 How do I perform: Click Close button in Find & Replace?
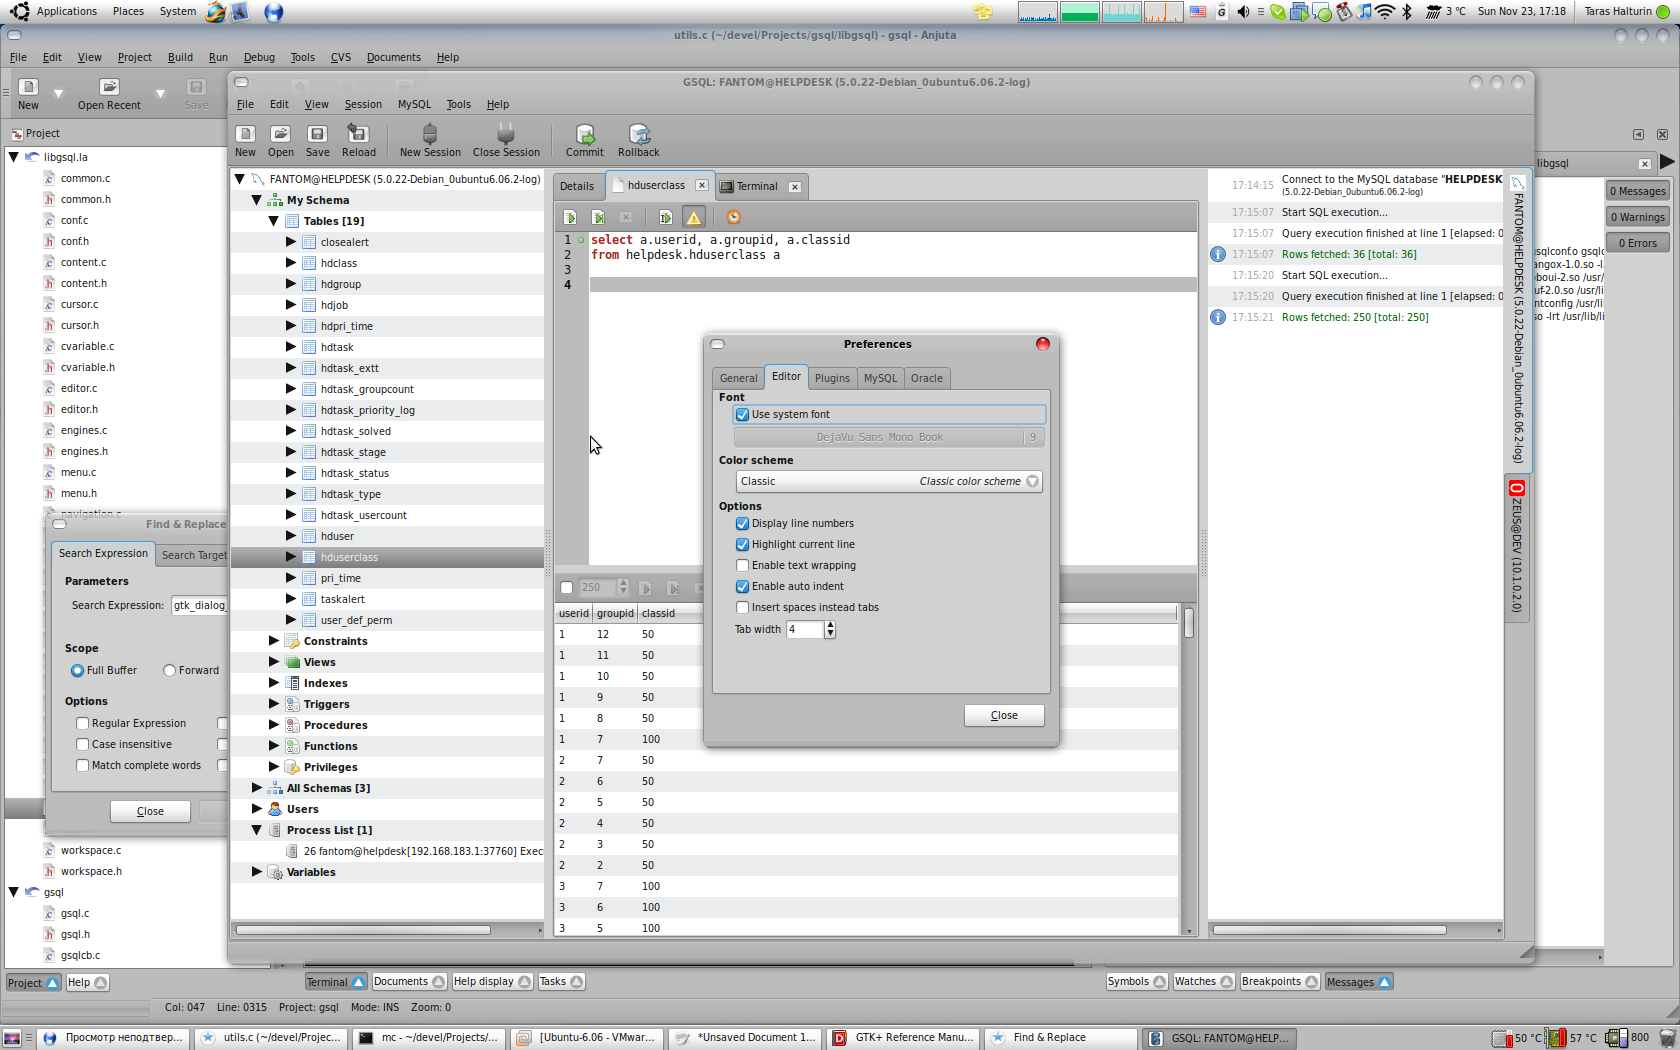click(x=150, y=811)
